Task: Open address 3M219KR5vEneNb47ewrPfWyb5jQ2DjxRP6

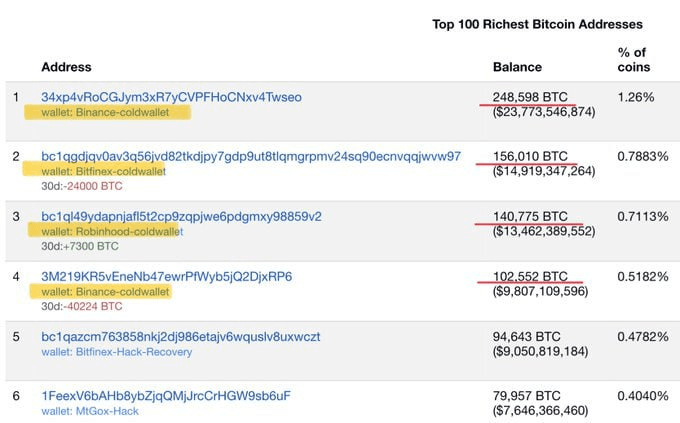Action: click(167, 276)
